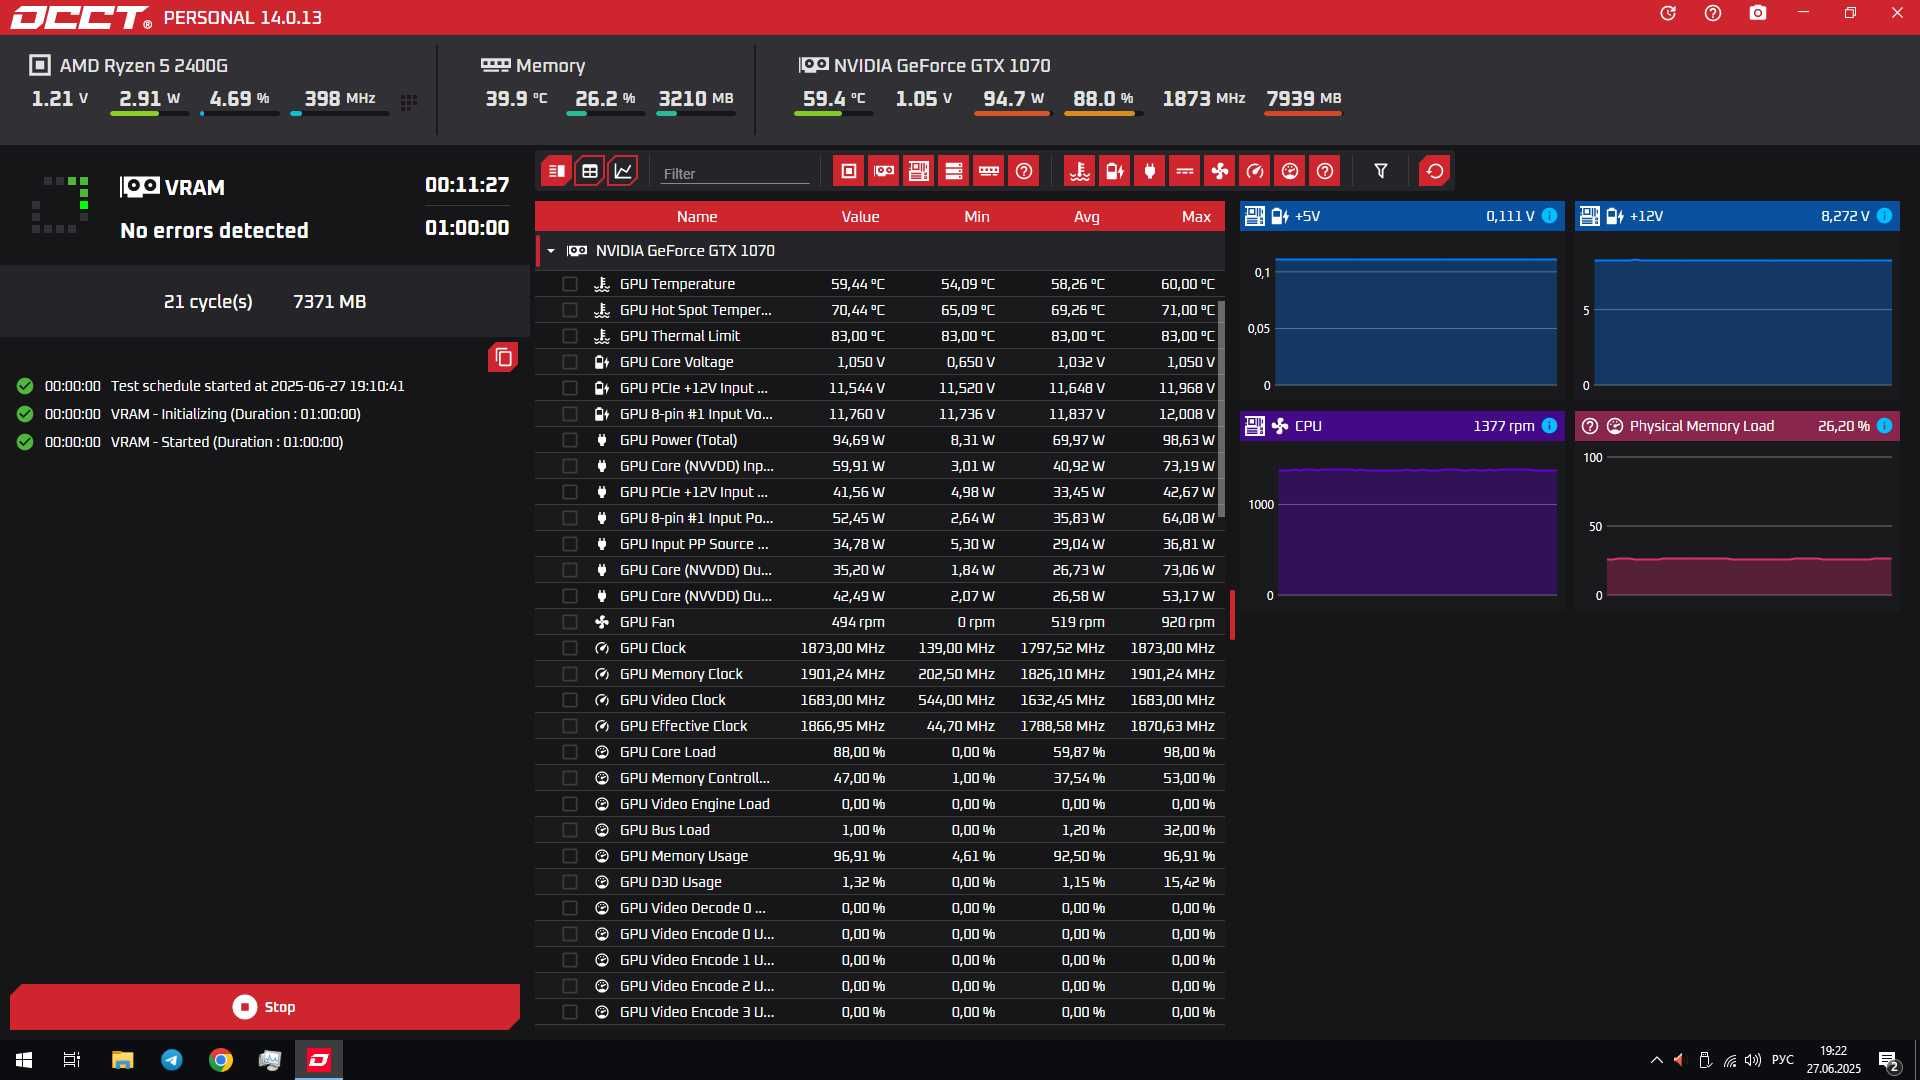Toggle the voltage sensor filter icon
Image resolution: width=1920 pixels, height=1080 pixels.
(1115, 171)
